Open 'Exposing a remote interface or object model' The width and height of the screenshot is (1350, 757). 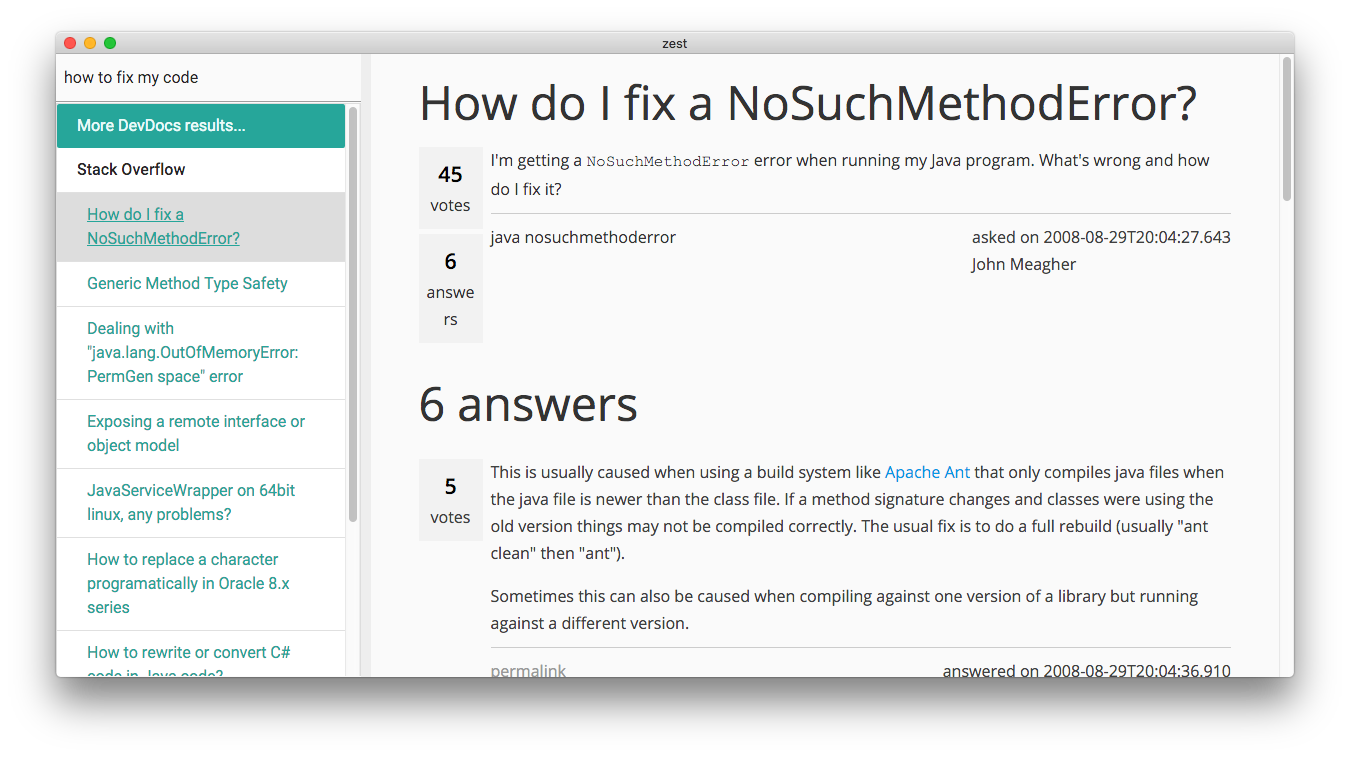click(201, 434)
